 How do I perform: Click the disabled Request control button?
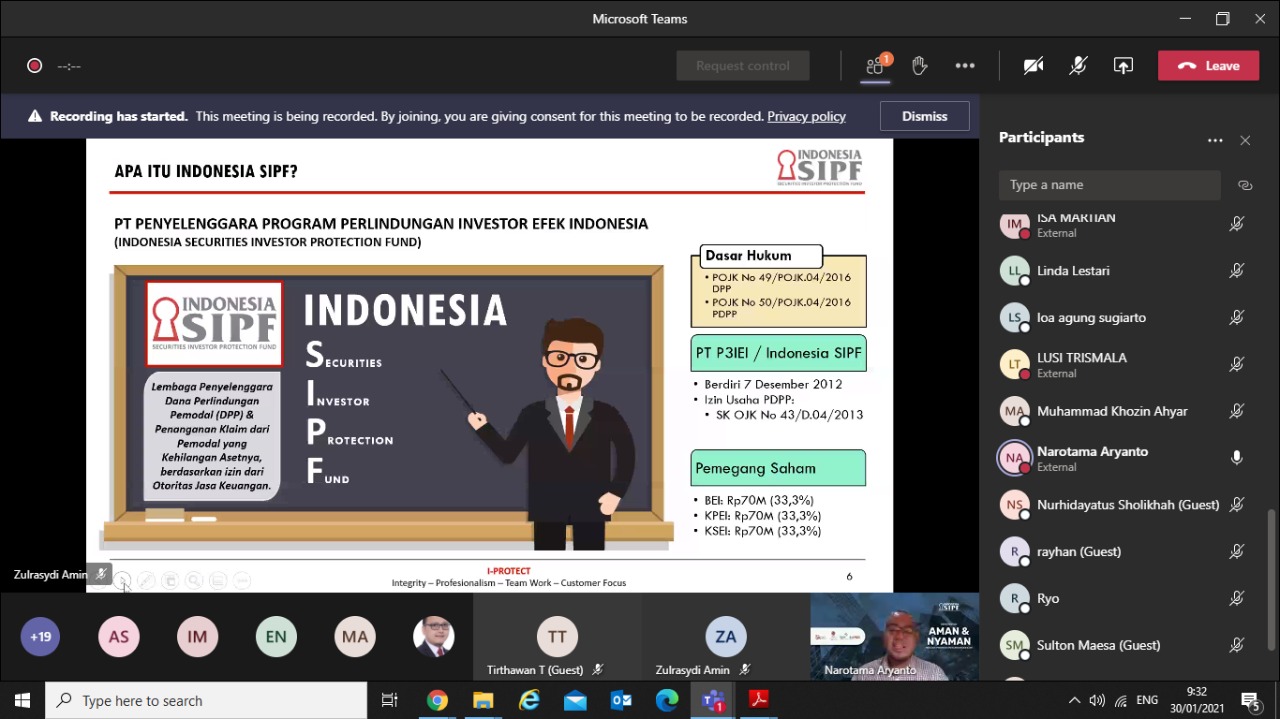coord(743,66)
